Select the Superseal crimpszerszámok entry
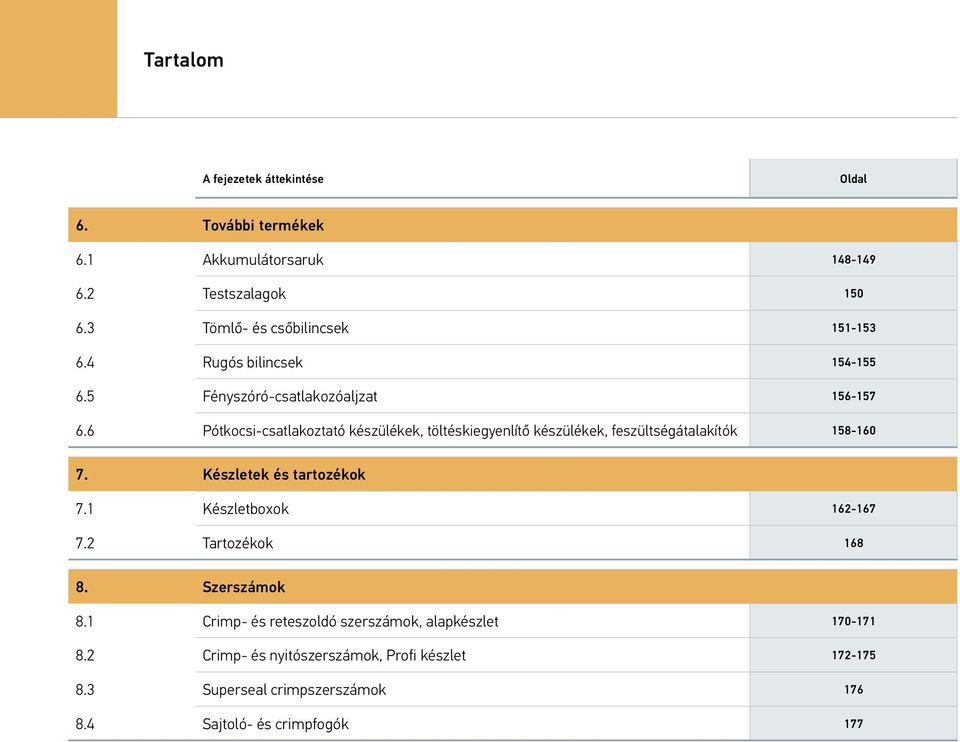Screen dimensions: 960x742 (294, 690)
